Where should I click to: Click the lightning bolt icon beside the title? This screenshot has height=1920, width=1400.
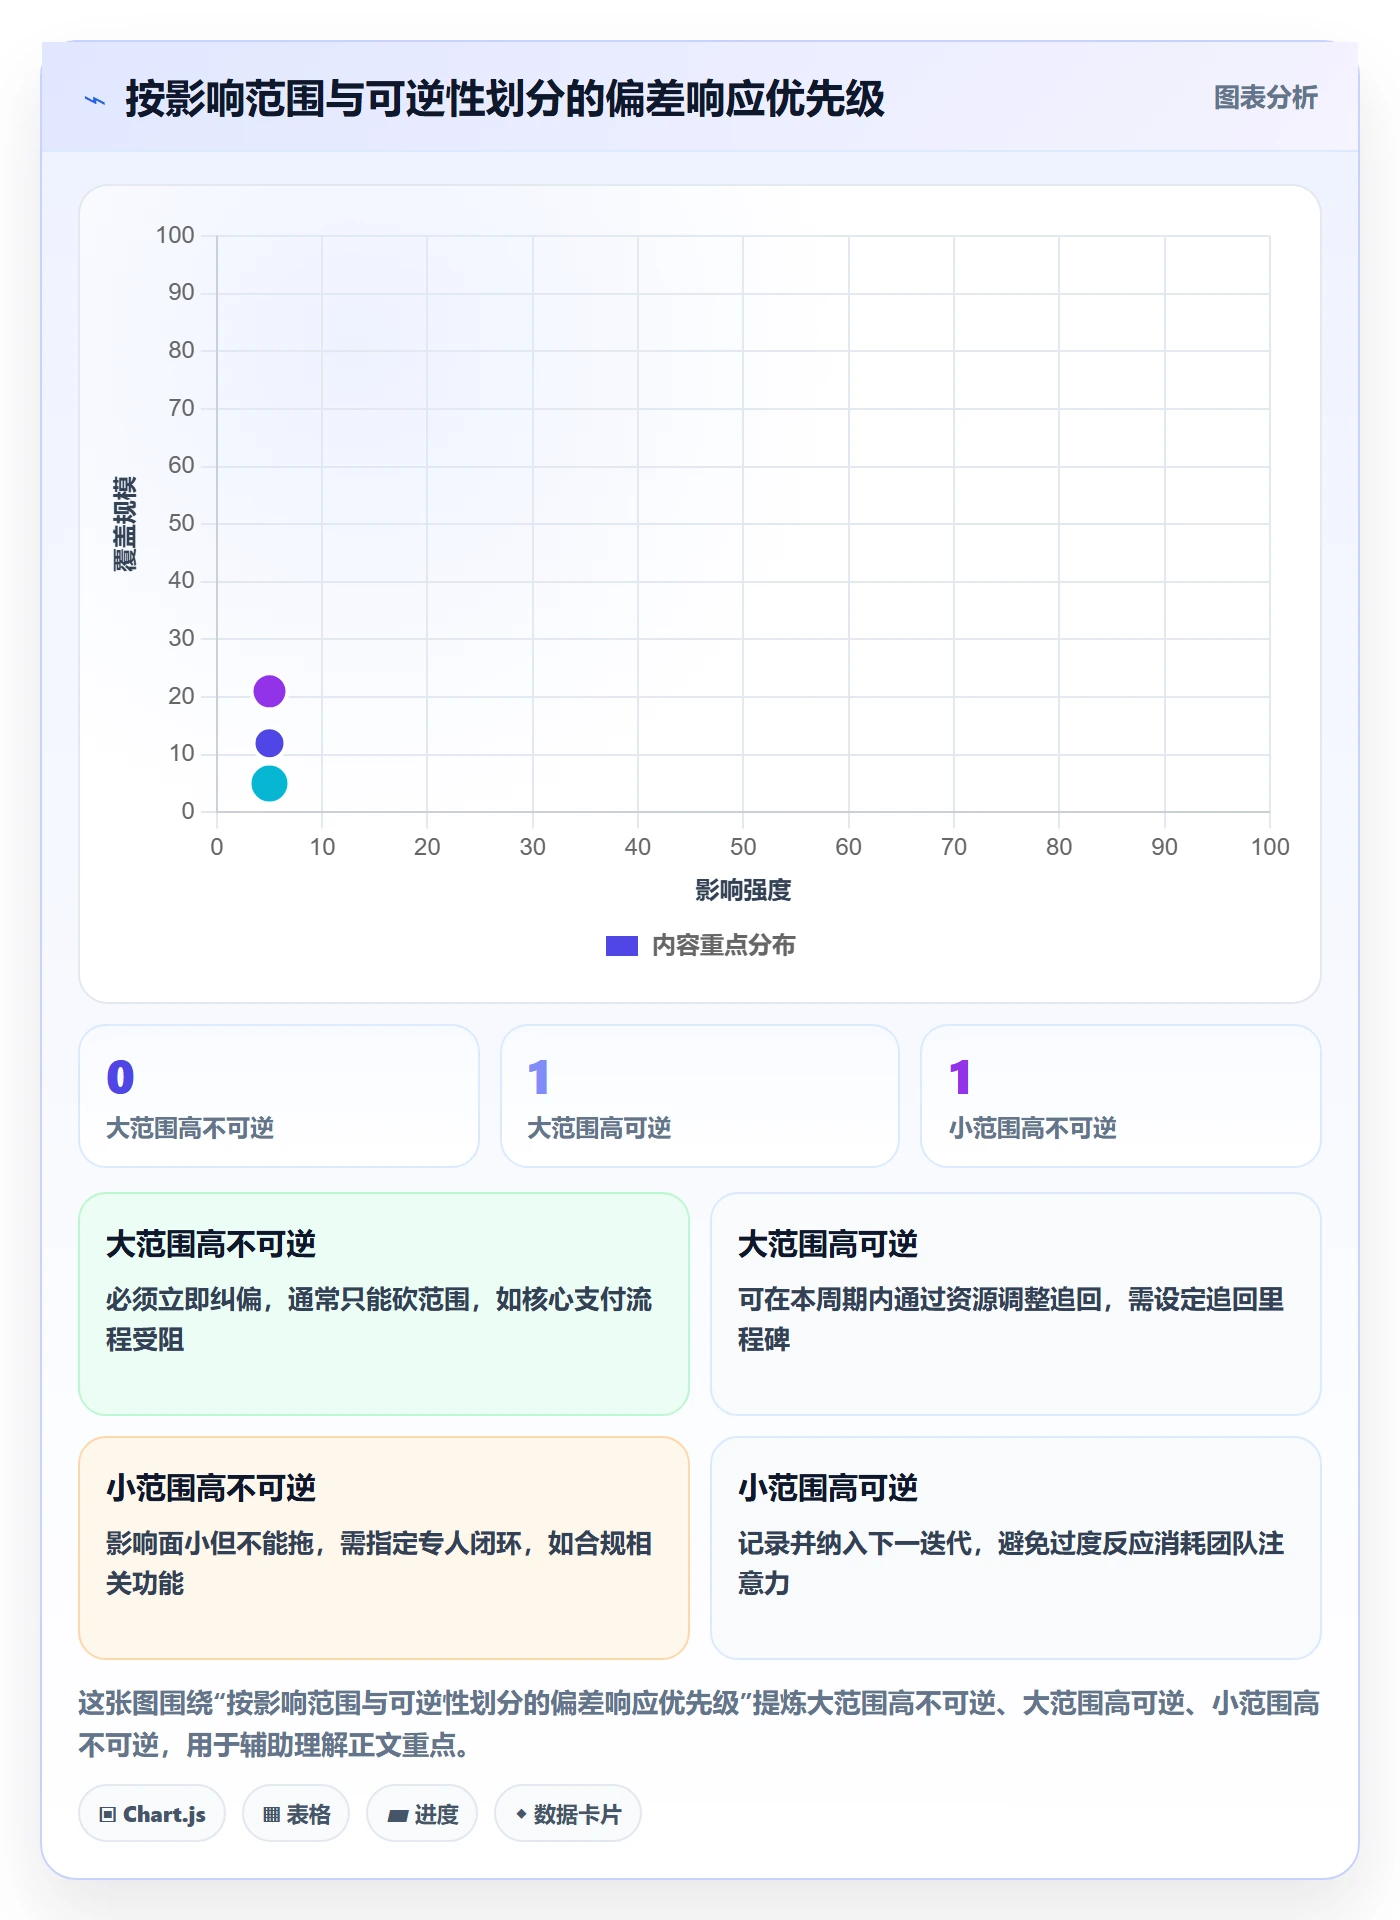tap(95, 100)
